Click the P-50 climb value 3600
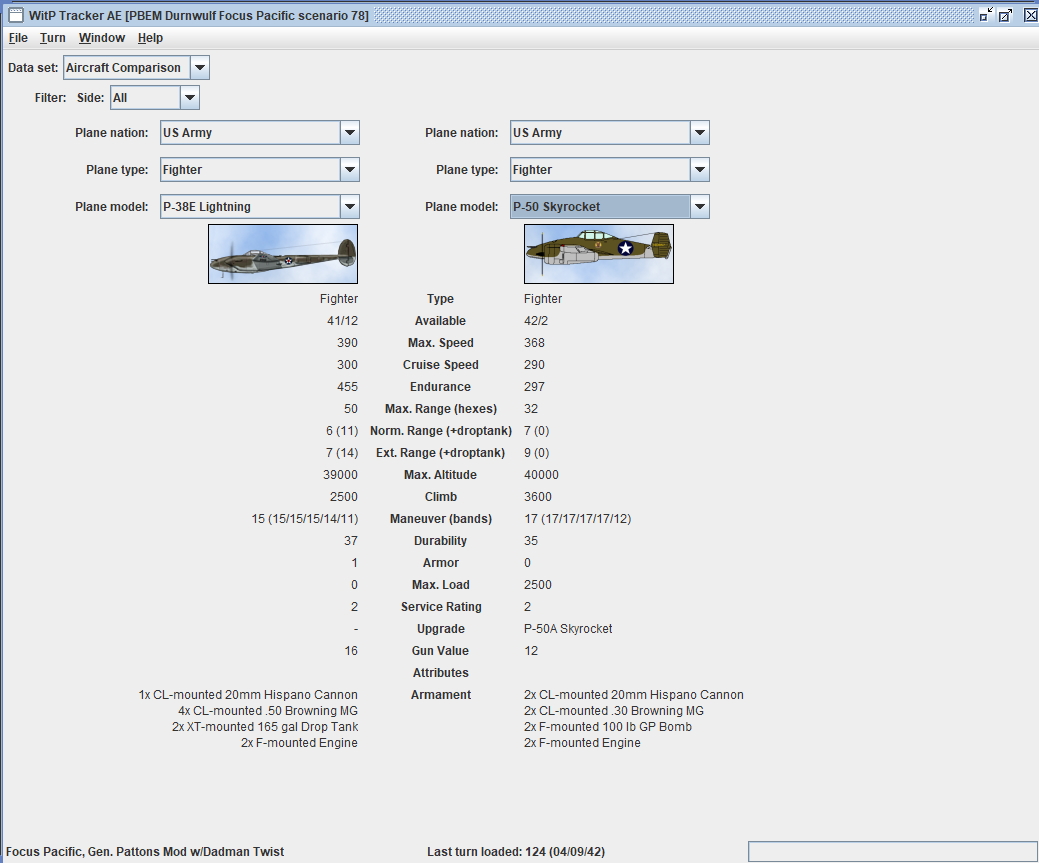1039x863 pixels. (538, 496)
